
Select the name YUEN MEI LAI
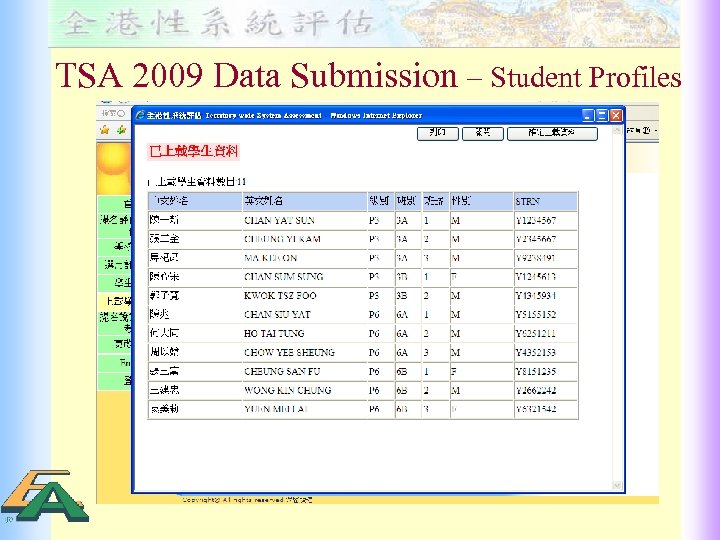(276, 409)
